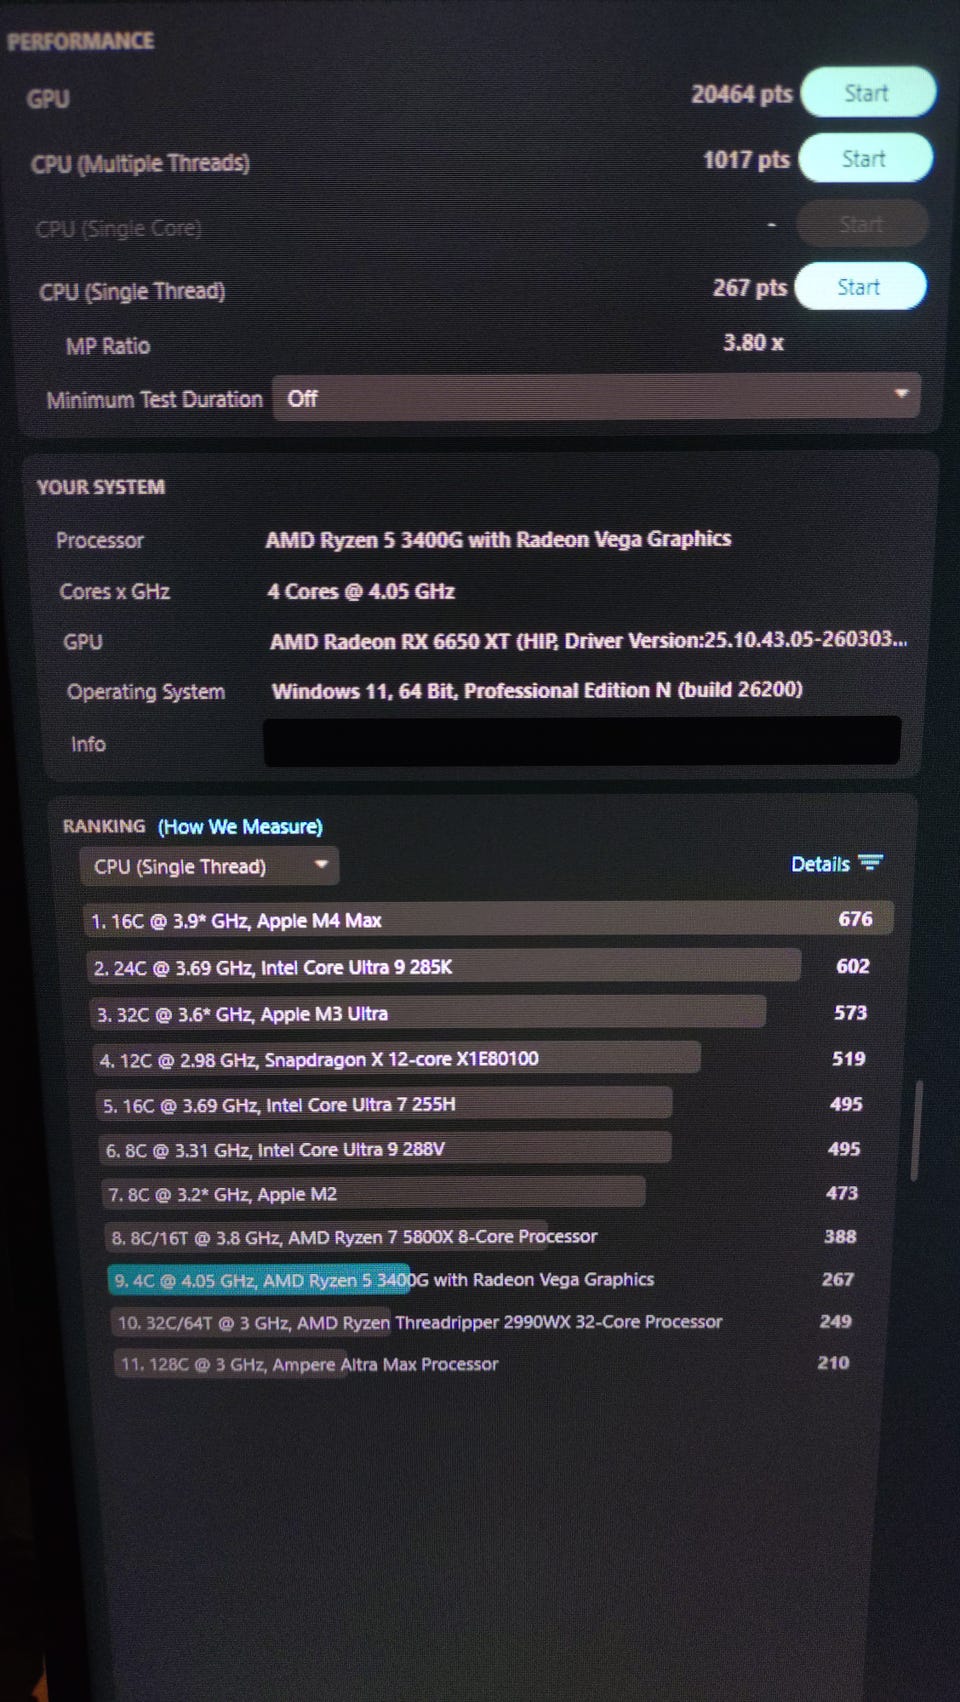
Task: Select the Apple M4 Max ranking entry
Action: coord(487,920)
